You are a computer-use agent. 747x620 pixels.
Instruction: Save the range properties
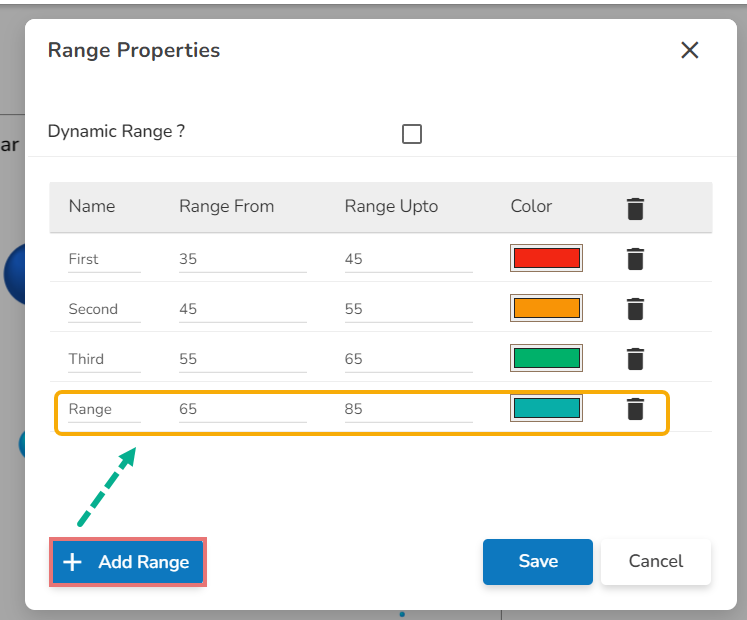pos(538,562)
